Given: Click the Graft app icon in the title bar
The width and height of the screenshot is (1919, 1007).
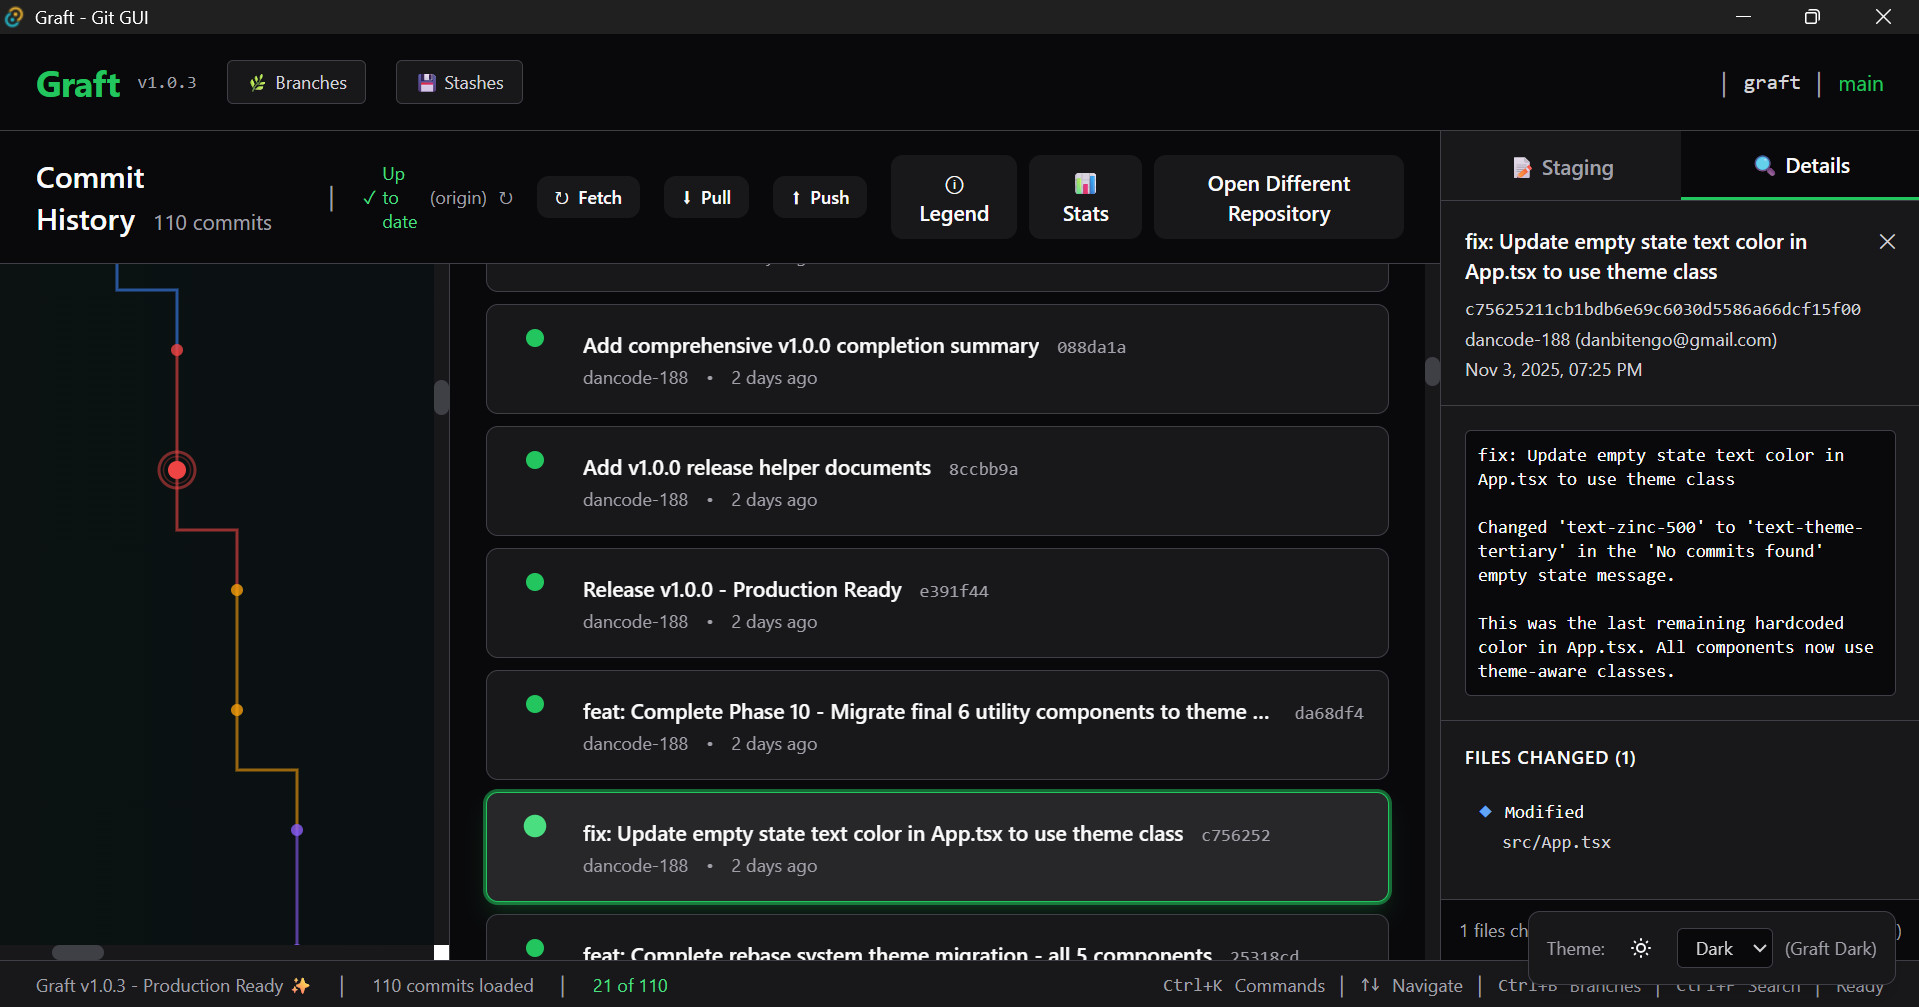Looking at the screenshot, I should [x=14, y=17].
